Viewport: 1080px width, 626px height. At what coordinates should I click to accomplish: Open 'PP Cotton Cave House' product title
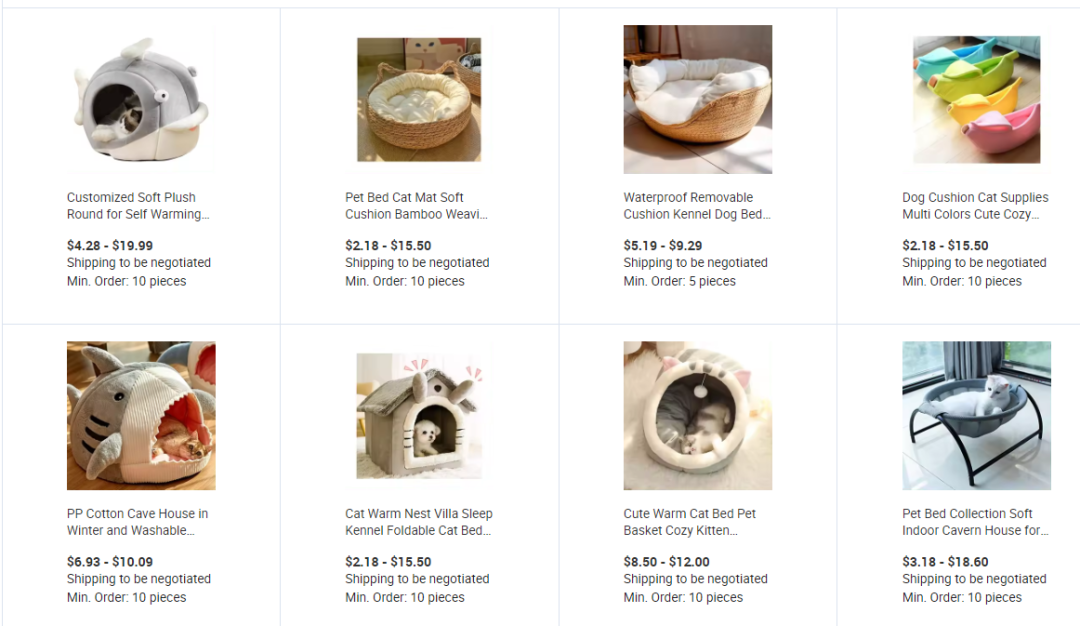click(x=137, y=521)
